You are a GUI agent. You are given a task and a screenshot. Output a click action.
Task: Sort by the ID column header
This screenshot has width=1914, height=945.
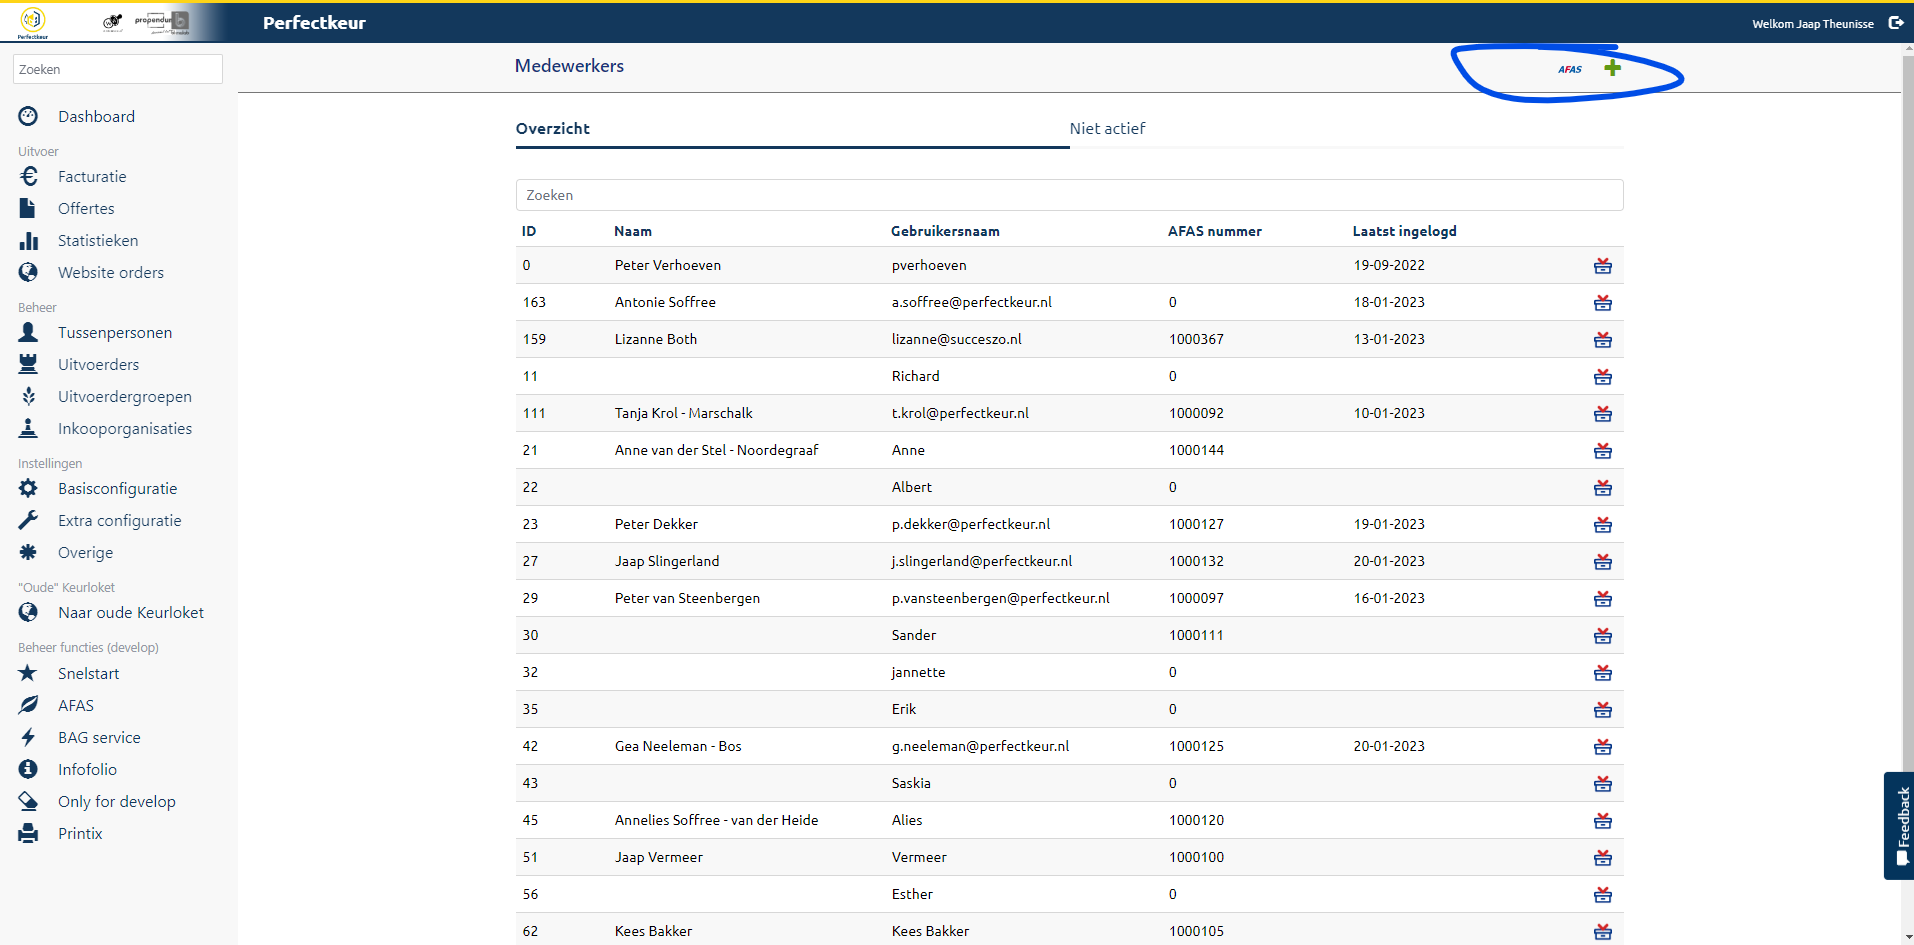[x=529, y=231]
